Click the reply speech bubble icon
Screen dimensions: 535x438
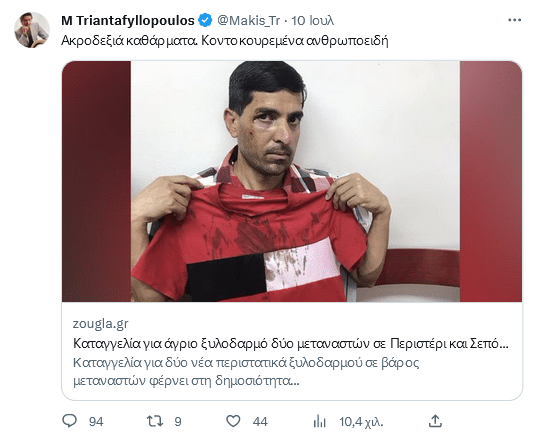(70, 421)
